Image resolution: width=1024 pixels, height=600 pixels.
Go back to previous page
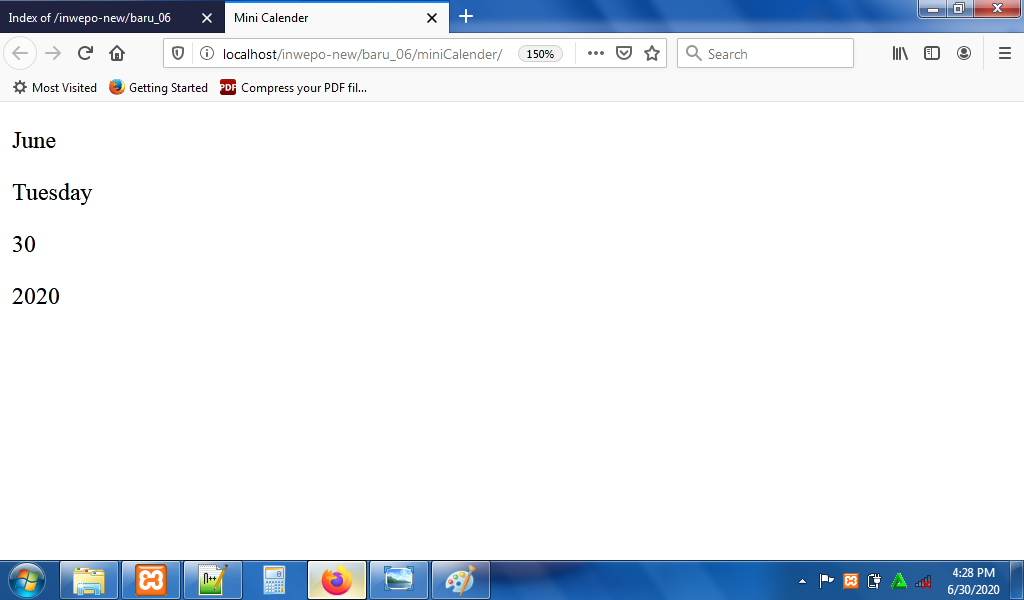click(20, 54)
